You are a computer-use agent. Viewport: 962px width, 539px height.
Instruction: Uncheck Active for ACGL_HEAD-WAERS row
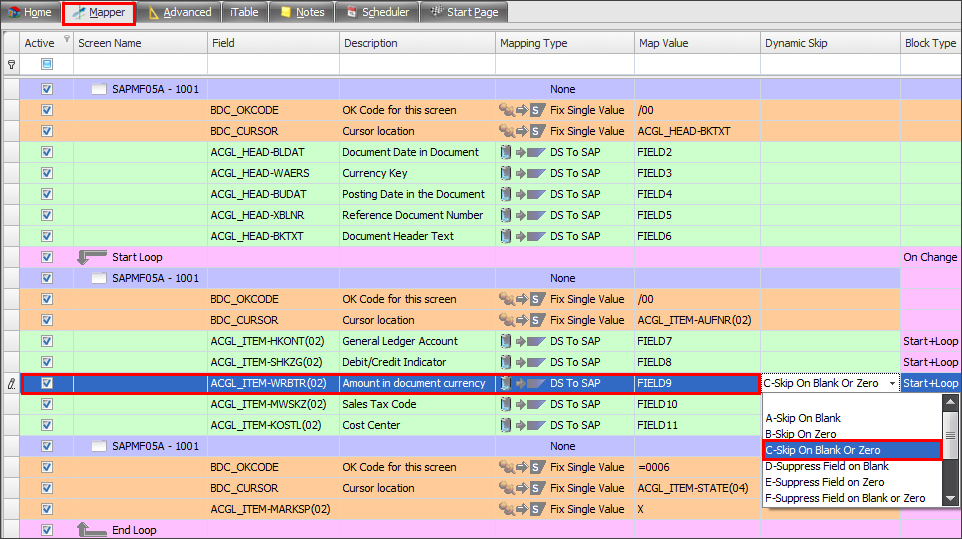(47, 173)
